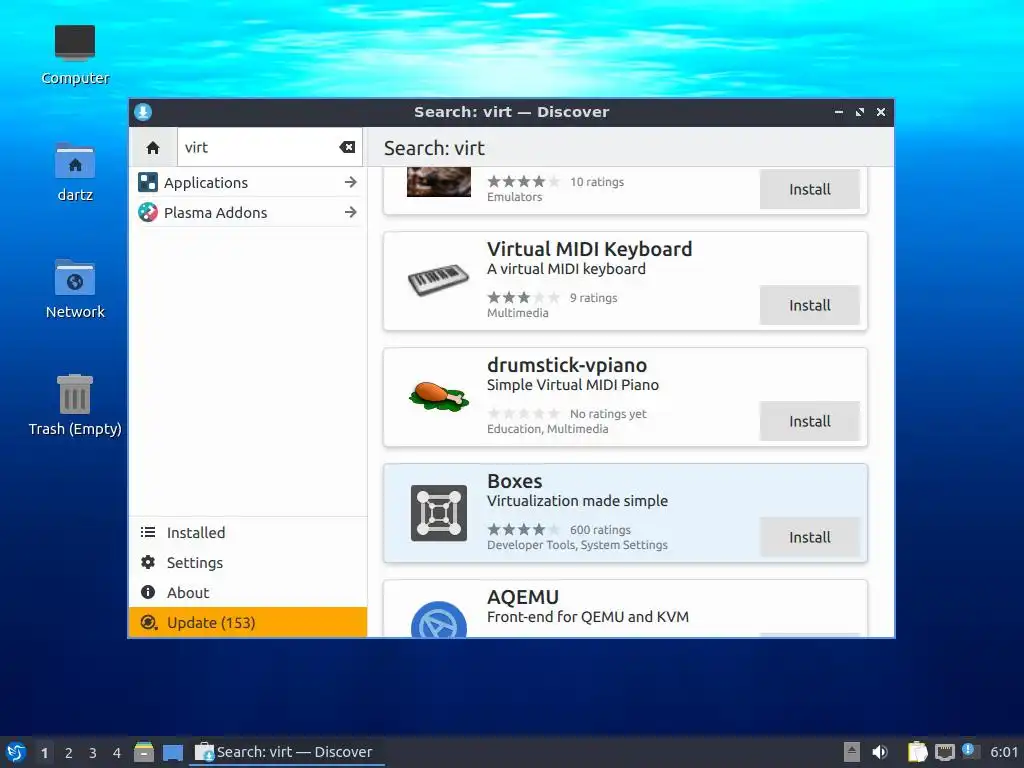Open the About page
Viewport: 1024px width, 768px height.
pos(248,592)
